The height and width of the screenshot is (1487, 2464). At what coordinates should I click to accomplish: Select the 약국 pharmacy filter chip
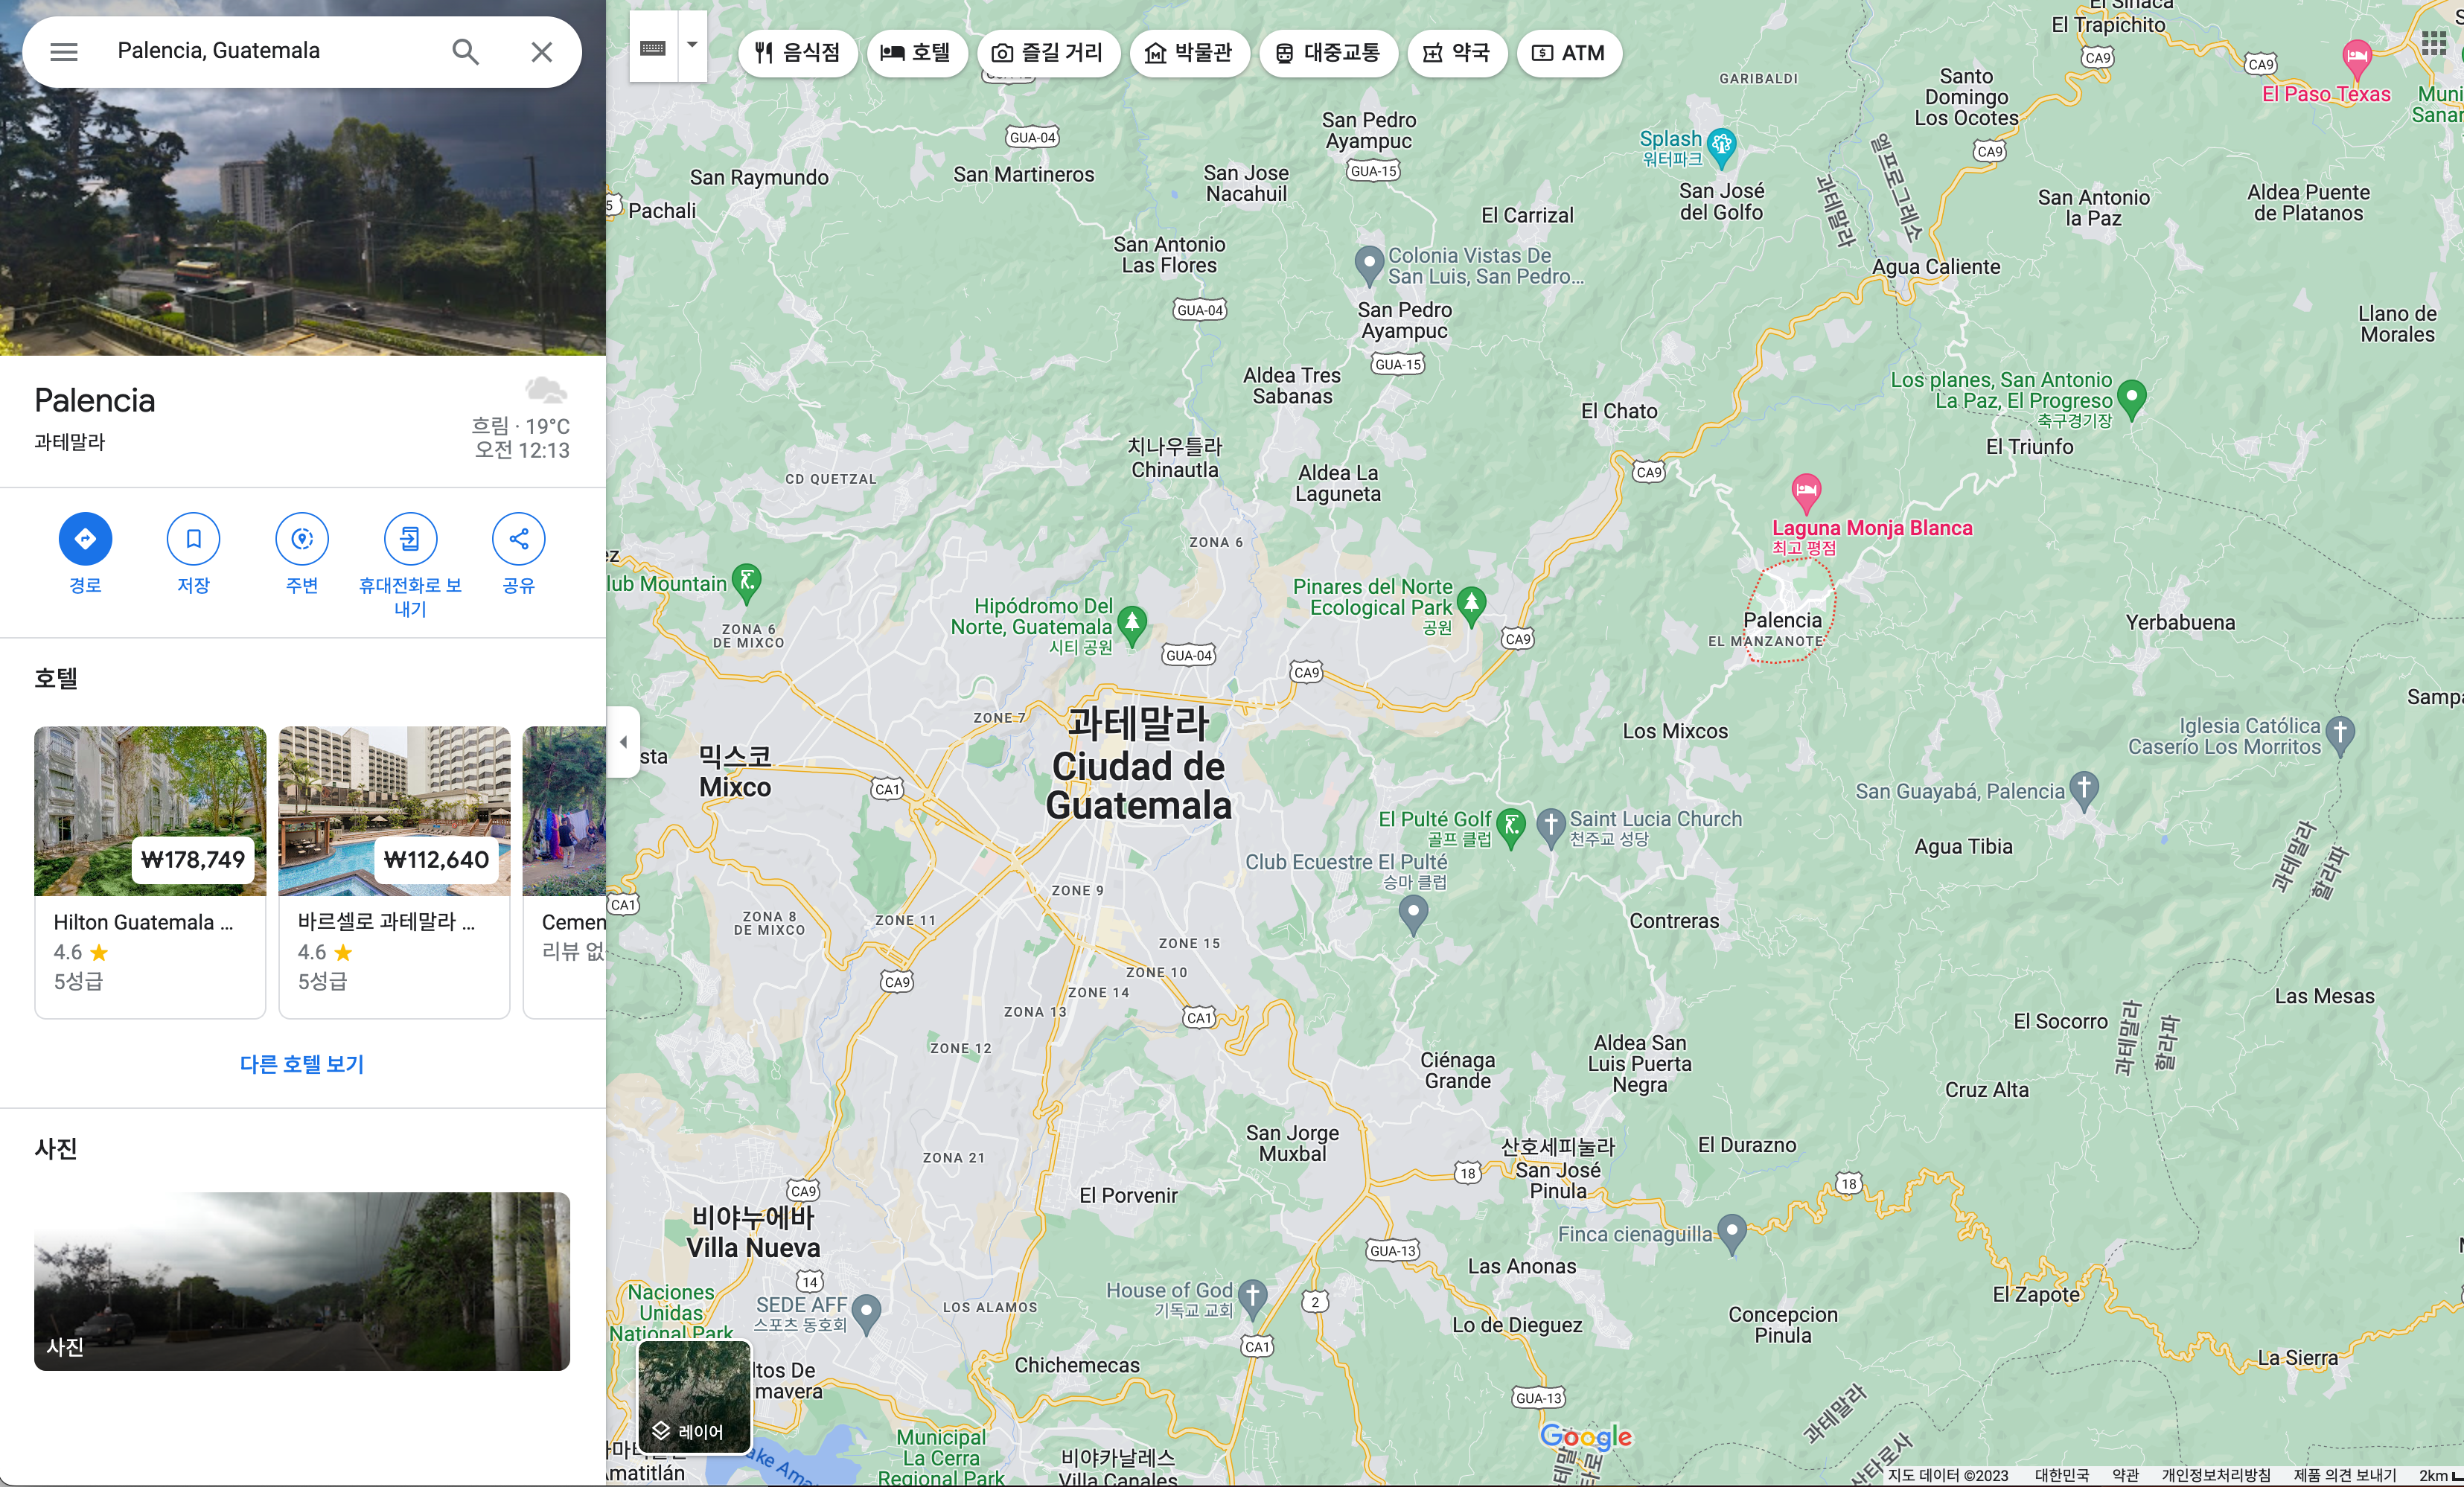1456,53
